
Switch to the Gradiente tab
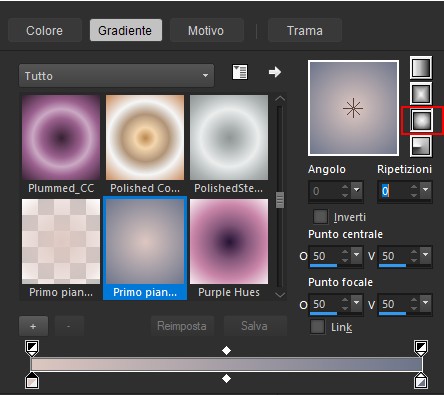[x=126, y=30]
